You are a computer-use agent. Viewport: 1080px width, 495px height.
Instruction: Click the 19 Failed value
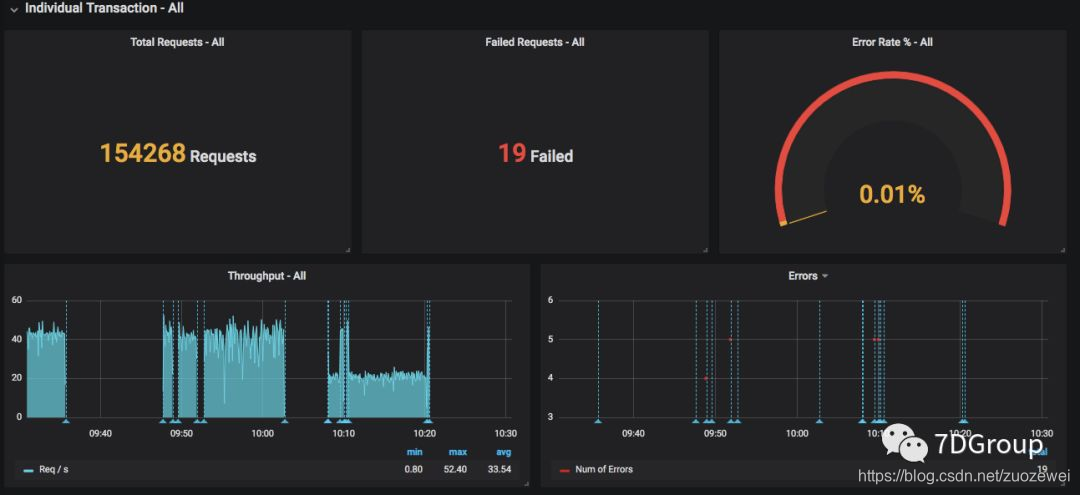(x=535, y=154)
